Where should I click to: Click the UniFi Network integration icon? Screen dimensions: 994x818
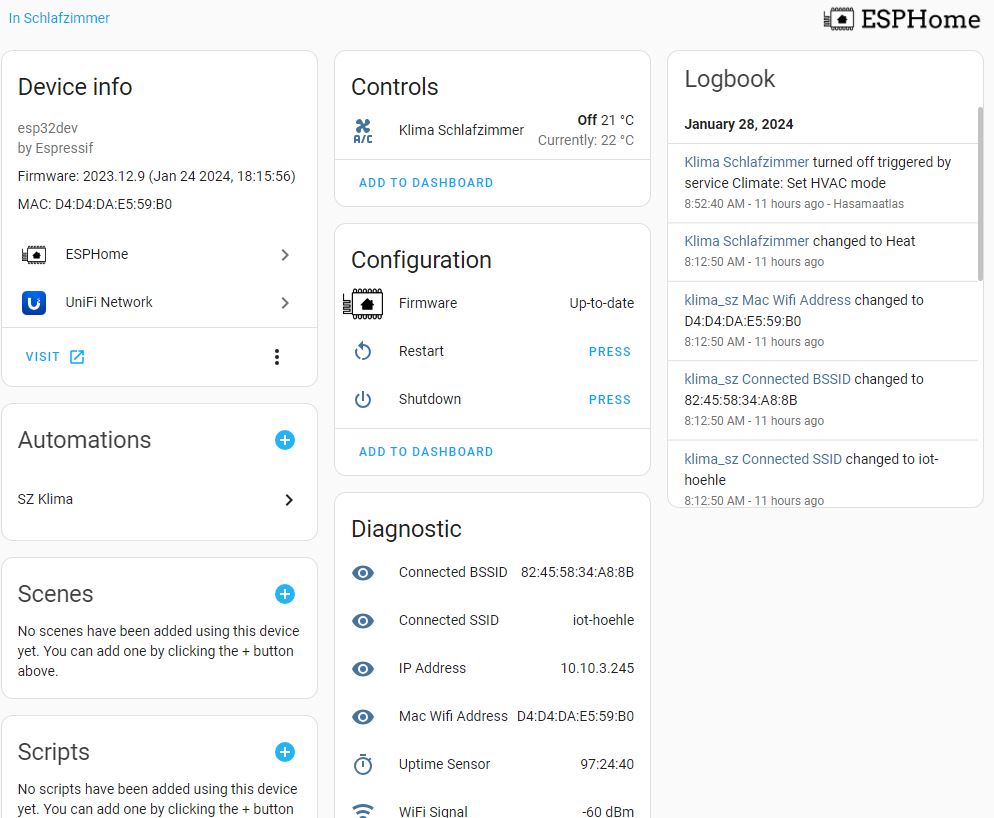pyautogui.click(x=34, y=302)
